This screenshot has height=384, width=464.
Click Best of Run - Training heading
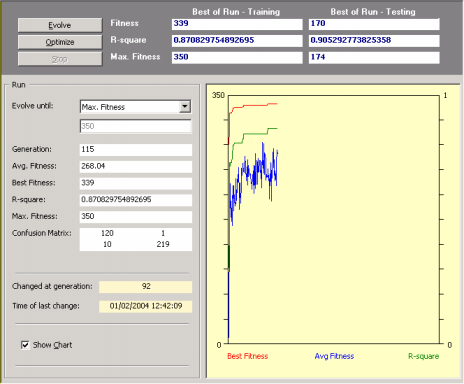pos(236,12)
